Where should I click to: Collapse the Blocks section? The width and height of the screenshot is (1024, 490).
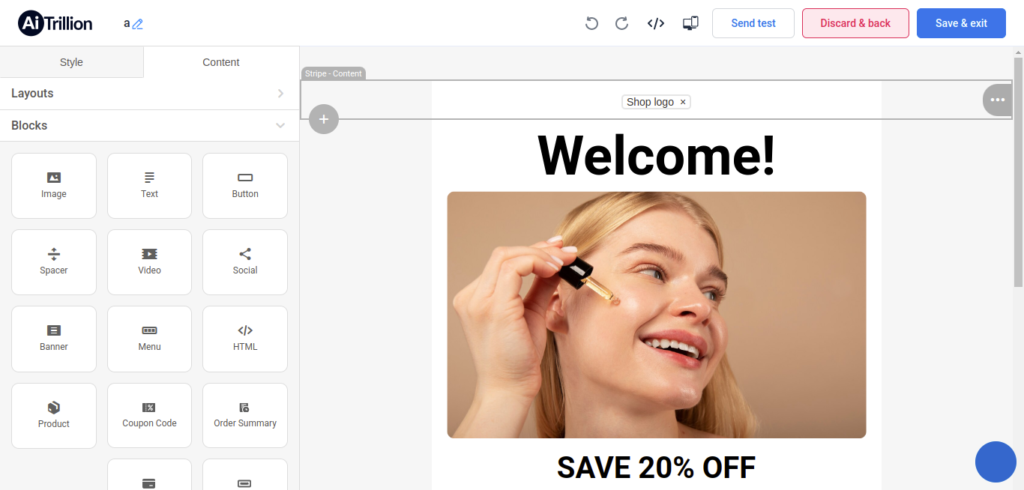(150, 125)
